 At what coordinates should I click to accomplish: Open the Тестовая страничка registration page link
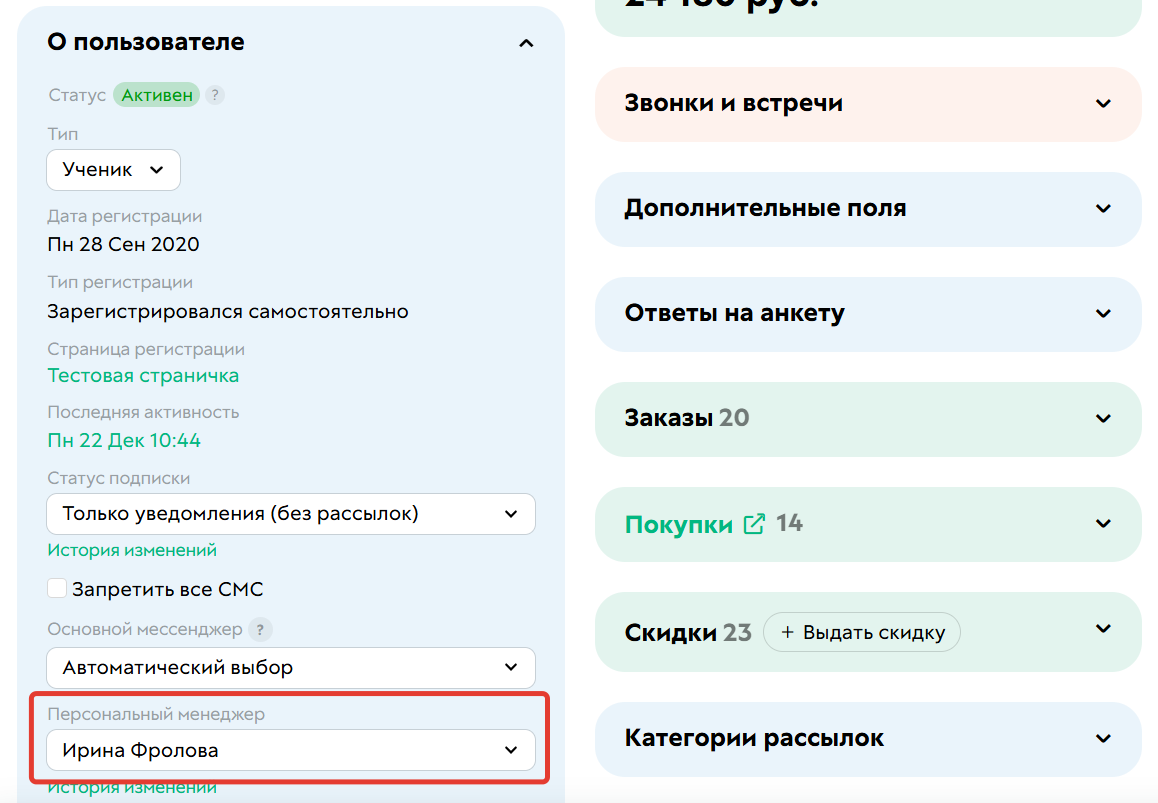143,374
